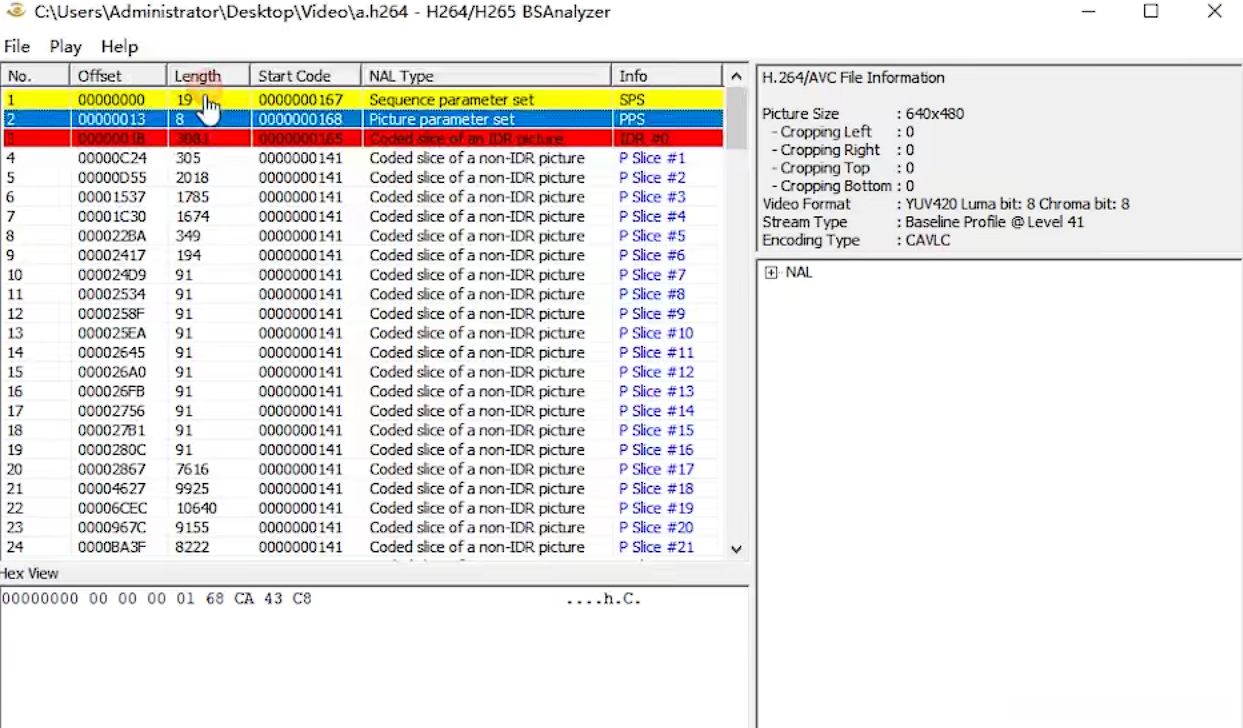Screen dimensions: 1243x728
Task: Sort by the NAL Type column header
Action: [x=486, y=76]
